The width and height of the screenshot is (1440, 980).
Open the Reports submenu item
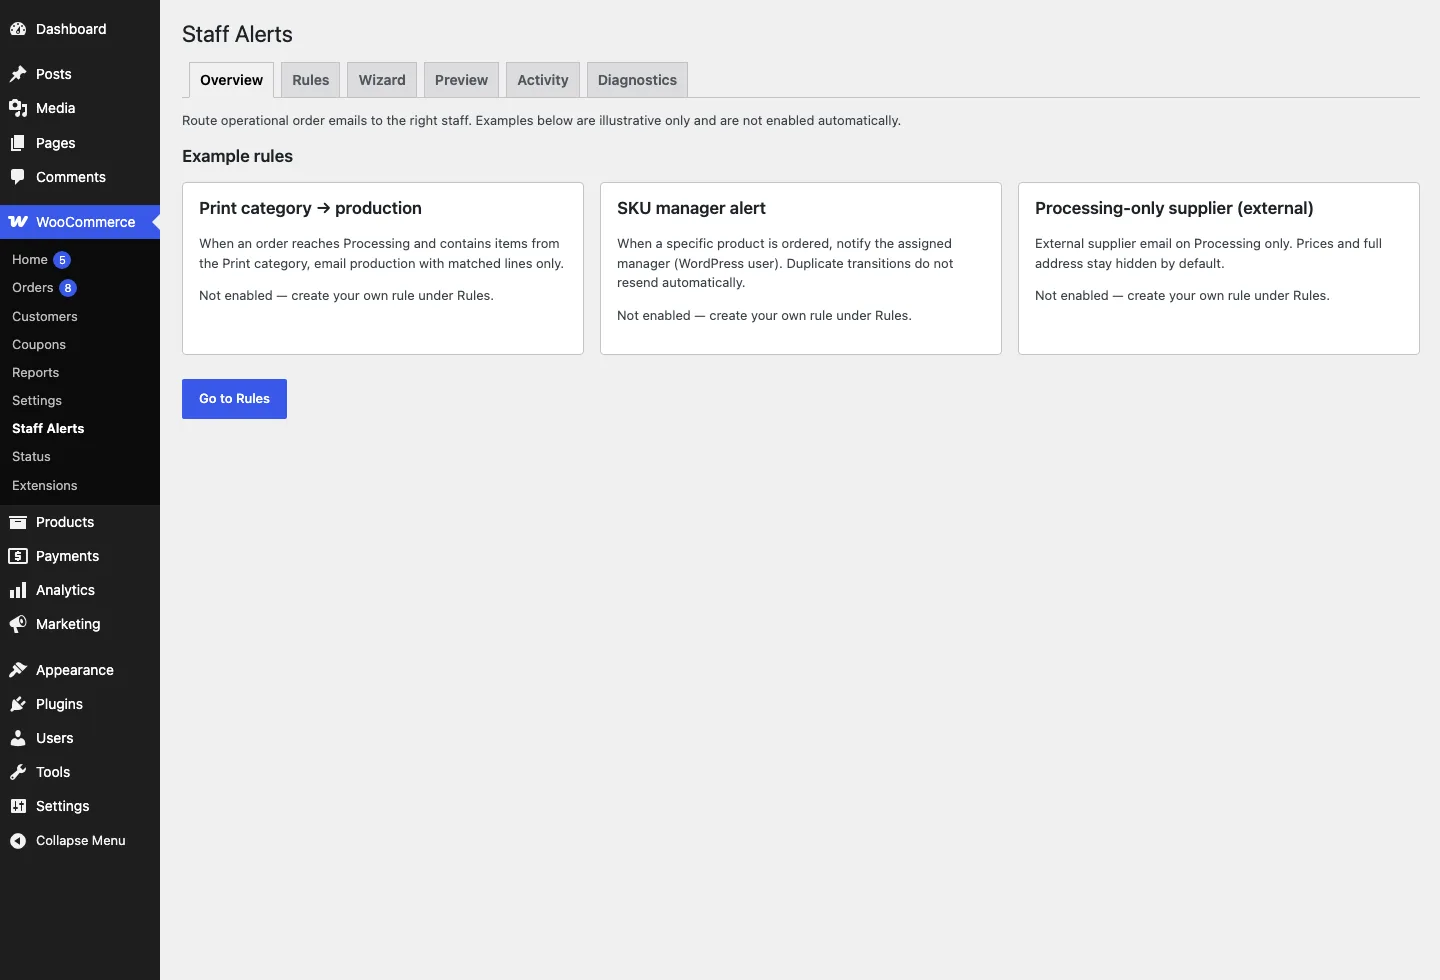tap(36, 372)
